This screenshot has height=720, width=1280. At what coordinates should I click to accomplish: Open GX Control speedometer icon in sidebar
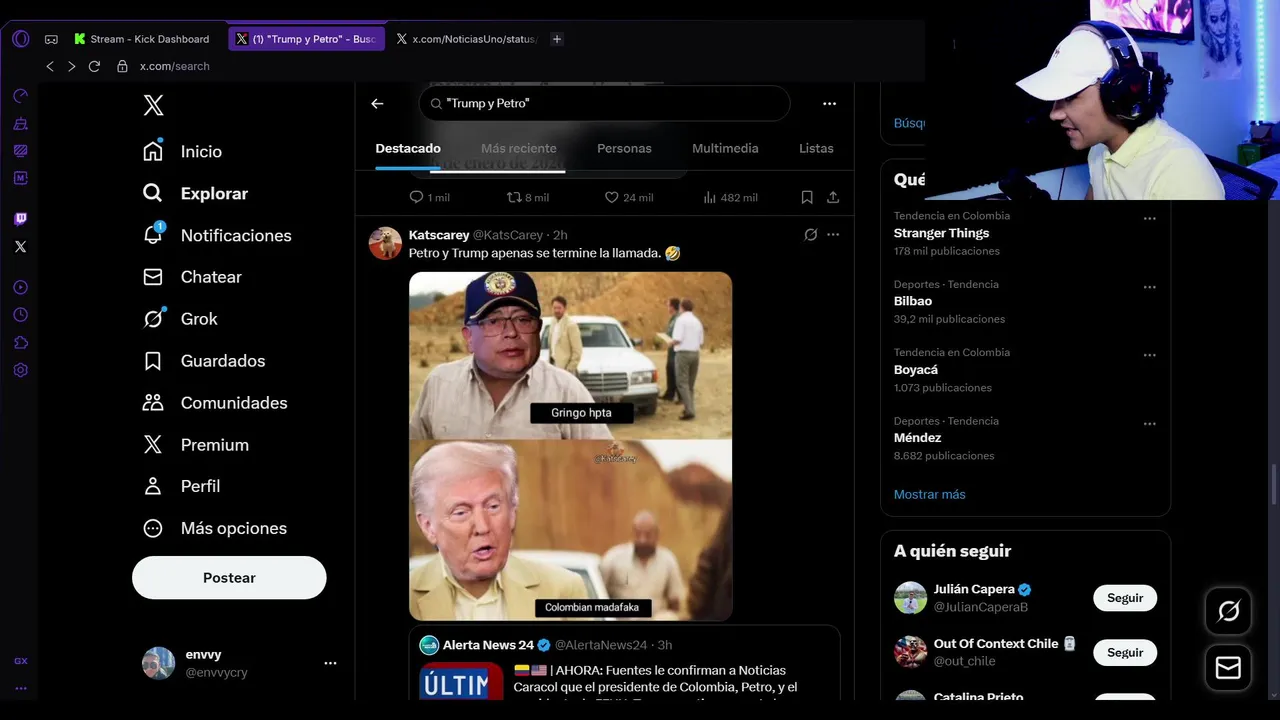click(x=21, y=97)
